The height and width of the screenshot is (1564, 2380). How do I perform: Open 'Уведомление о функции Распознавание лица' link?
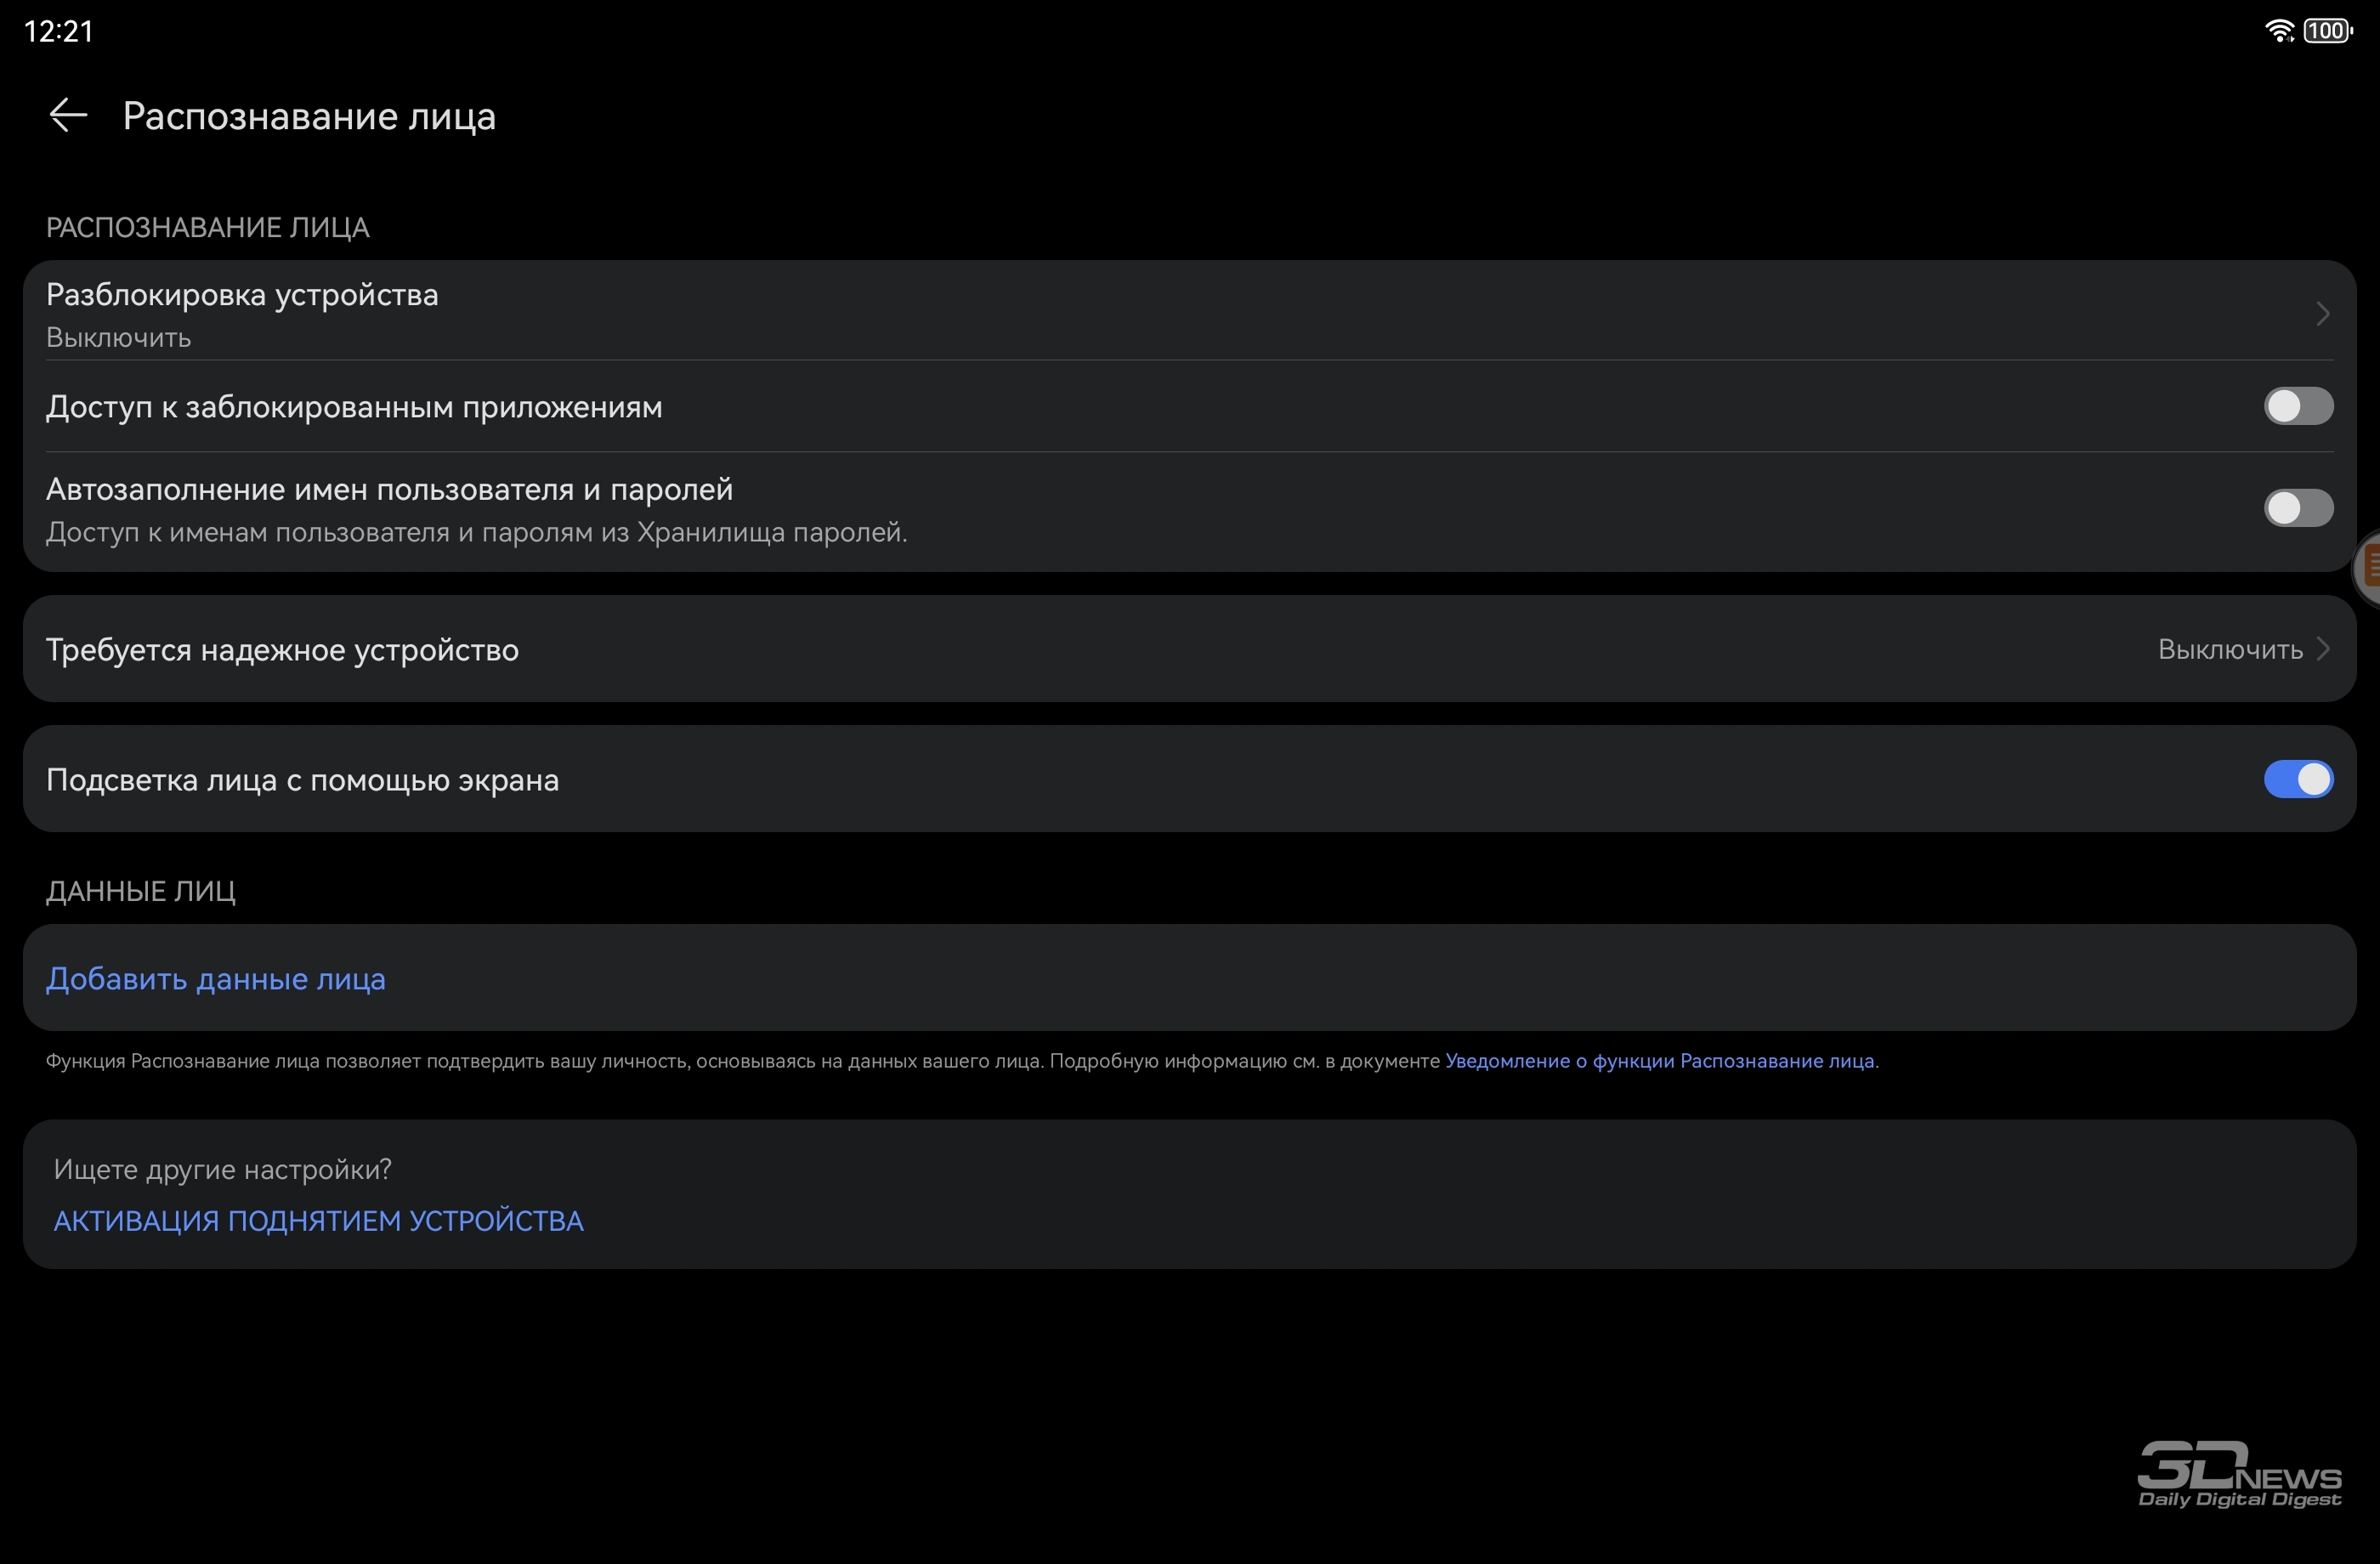tap(1660, 1061)
